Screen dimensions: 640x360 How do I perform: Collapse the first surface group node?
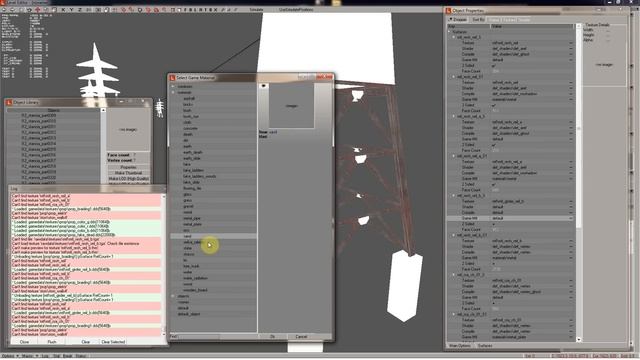453,37
